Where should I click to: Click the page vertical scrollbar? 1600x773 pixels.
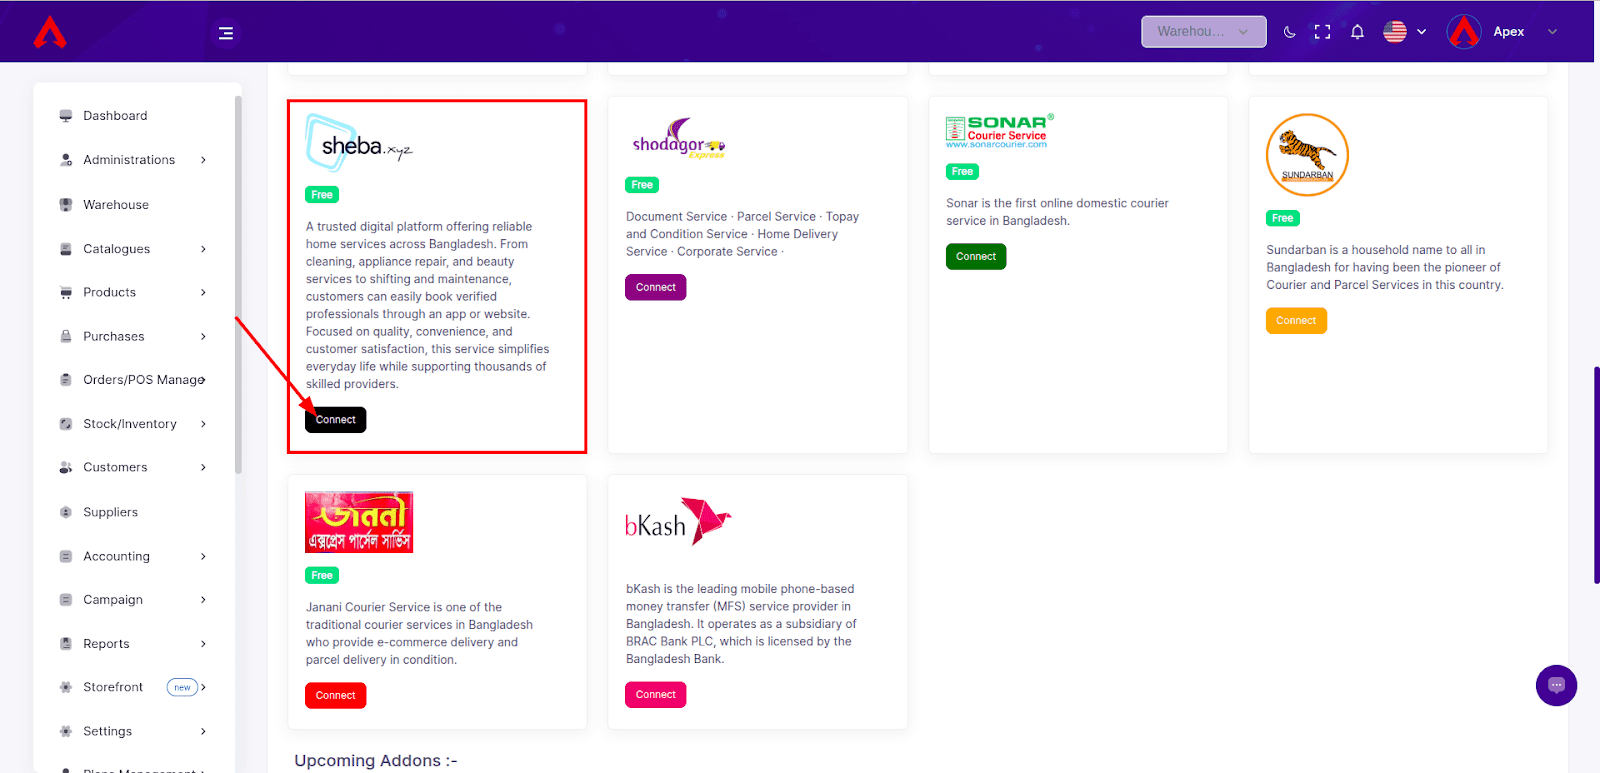point(1596,475)
